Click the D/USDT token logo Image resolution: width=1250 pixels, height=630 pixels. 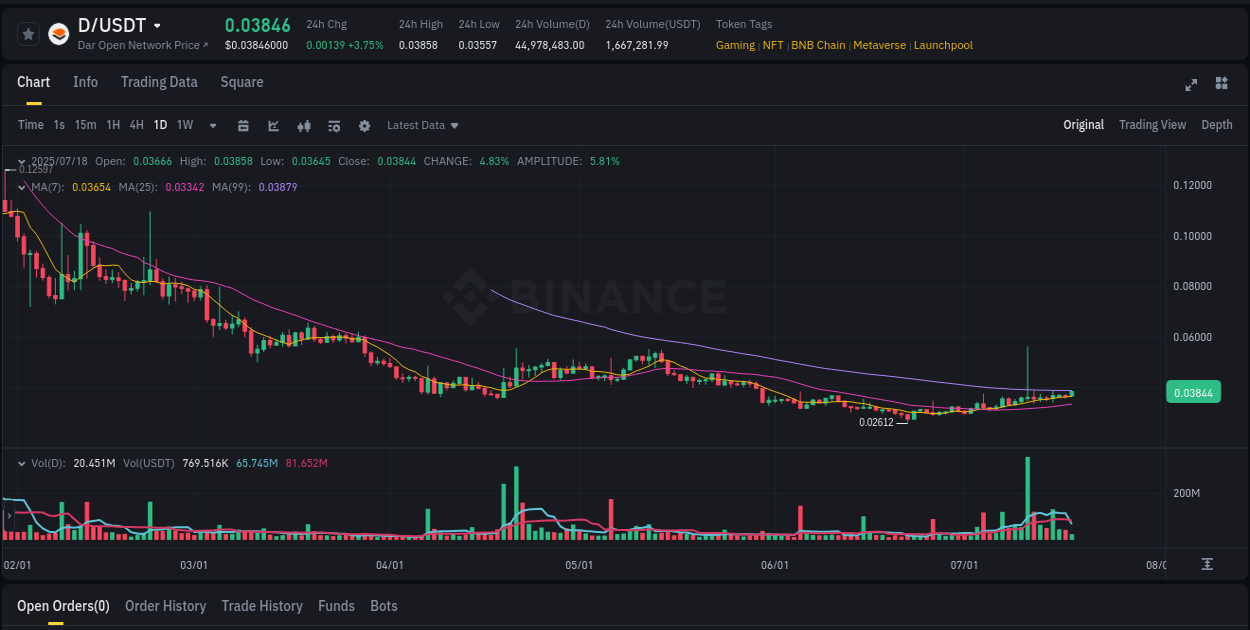[58, 31]
